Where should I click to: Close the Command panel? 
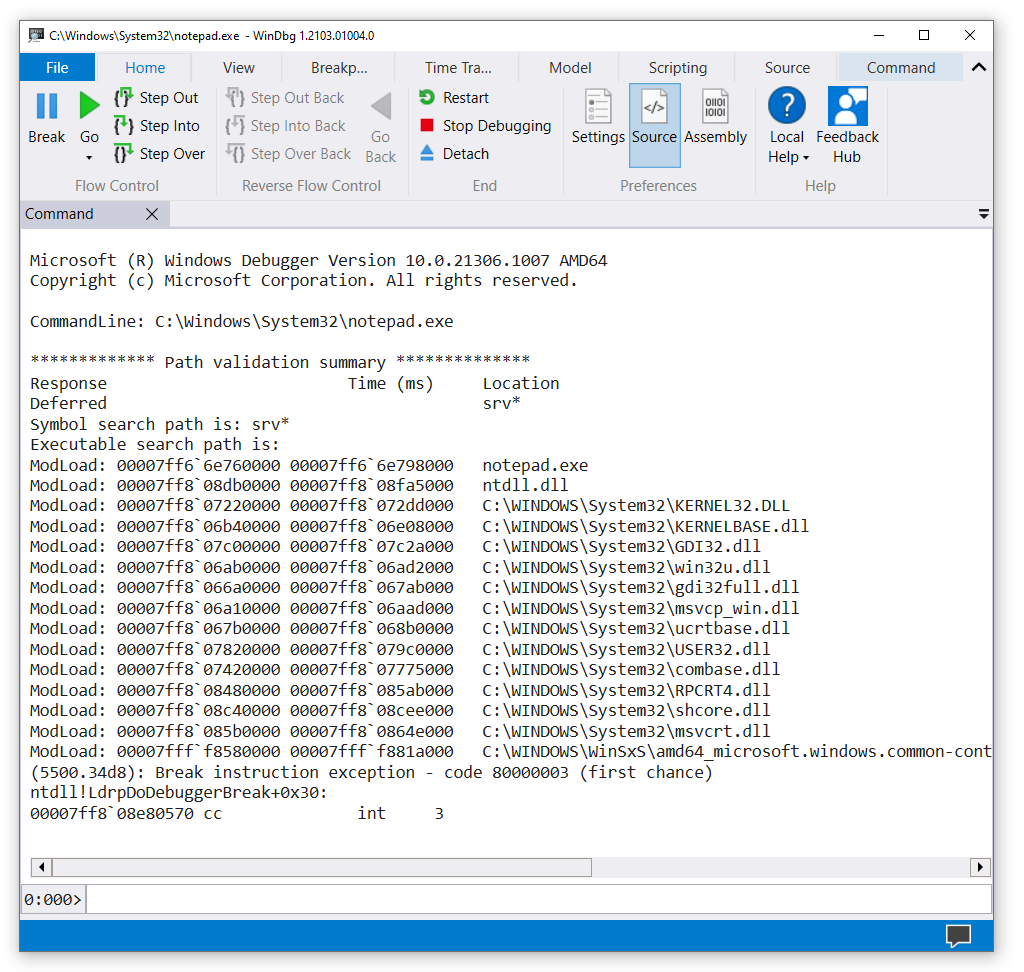pos(152,213)
